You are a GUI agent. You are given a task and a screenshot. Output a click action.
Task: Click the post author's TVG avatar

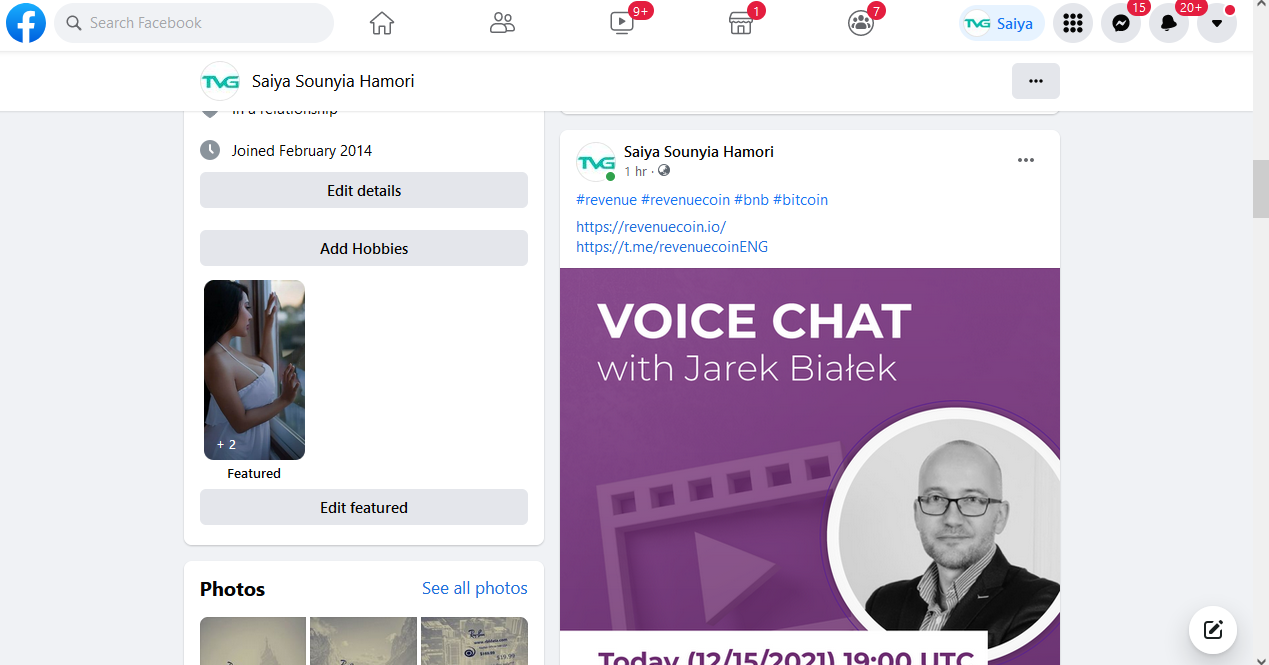point(596,162)
